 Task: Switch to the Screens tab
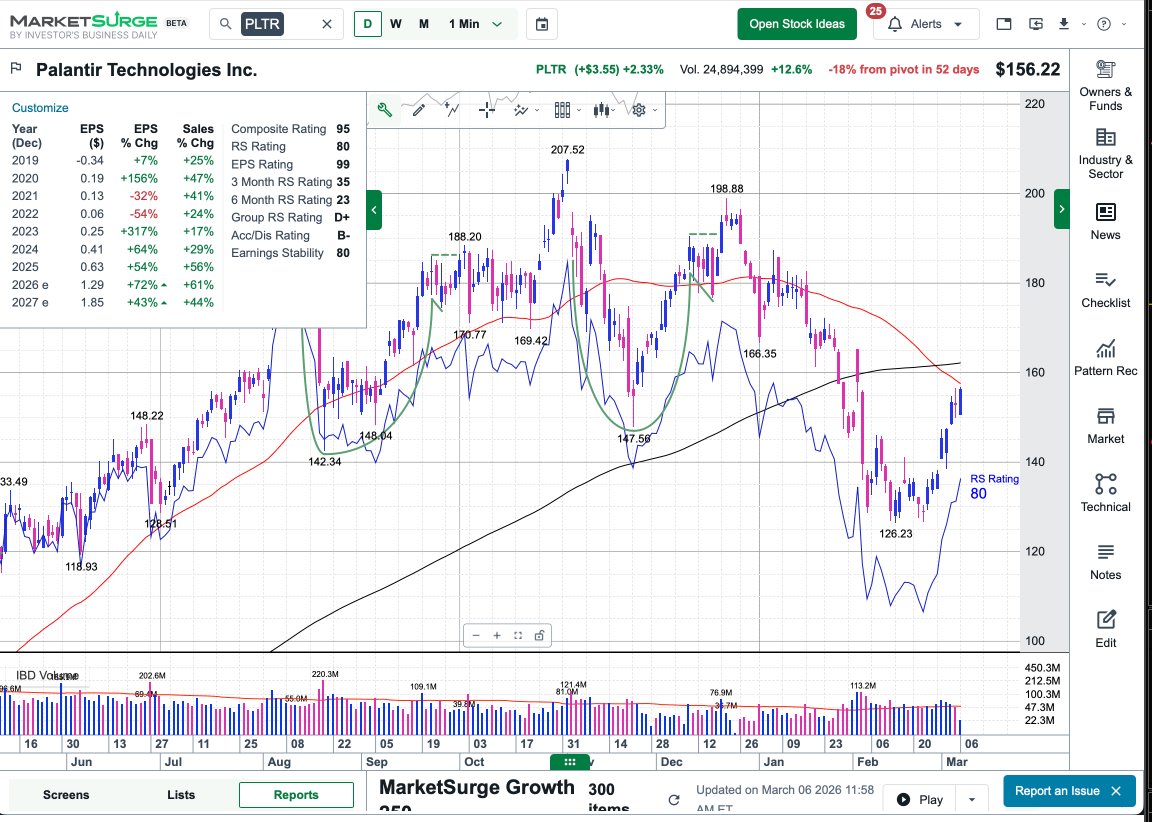point(66,795)
